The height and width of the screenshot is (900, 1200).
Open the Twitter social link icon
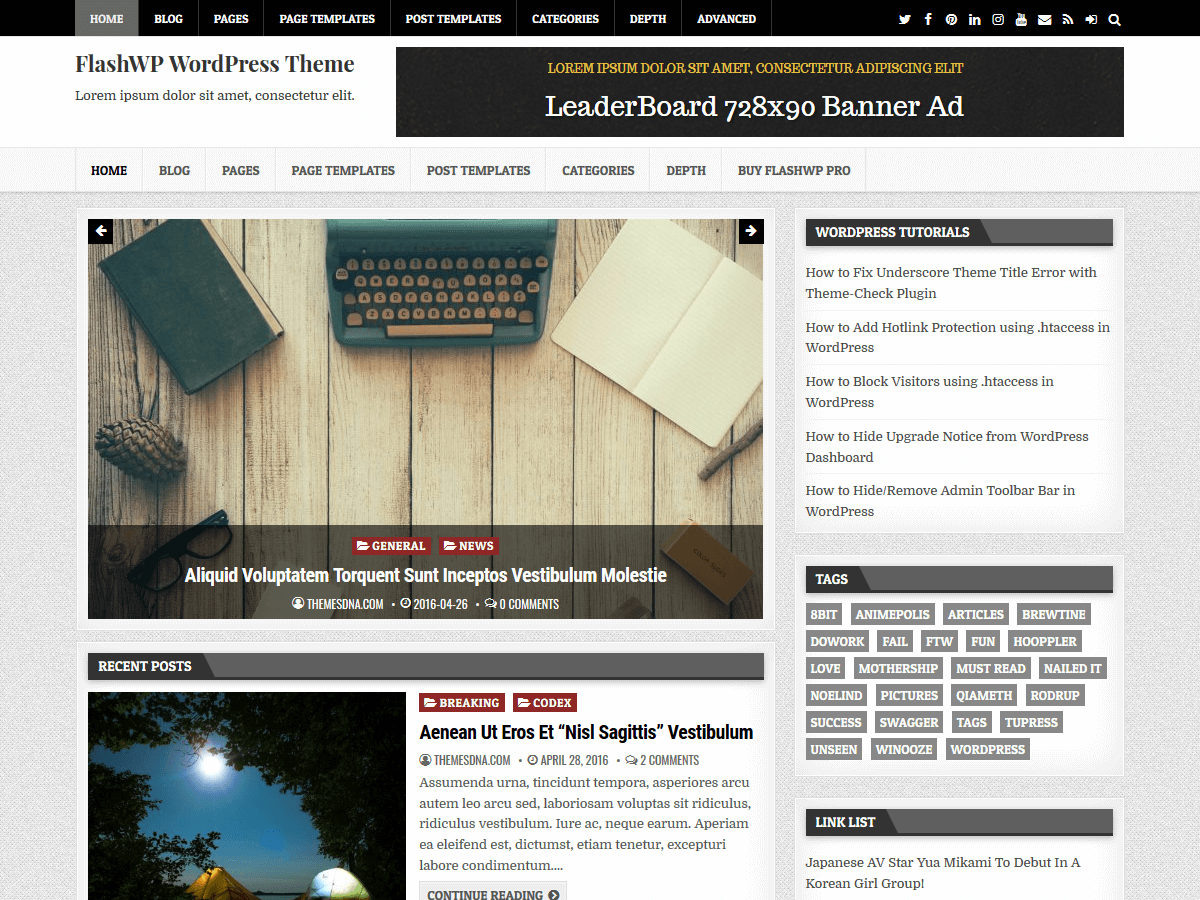click(905, 19)
